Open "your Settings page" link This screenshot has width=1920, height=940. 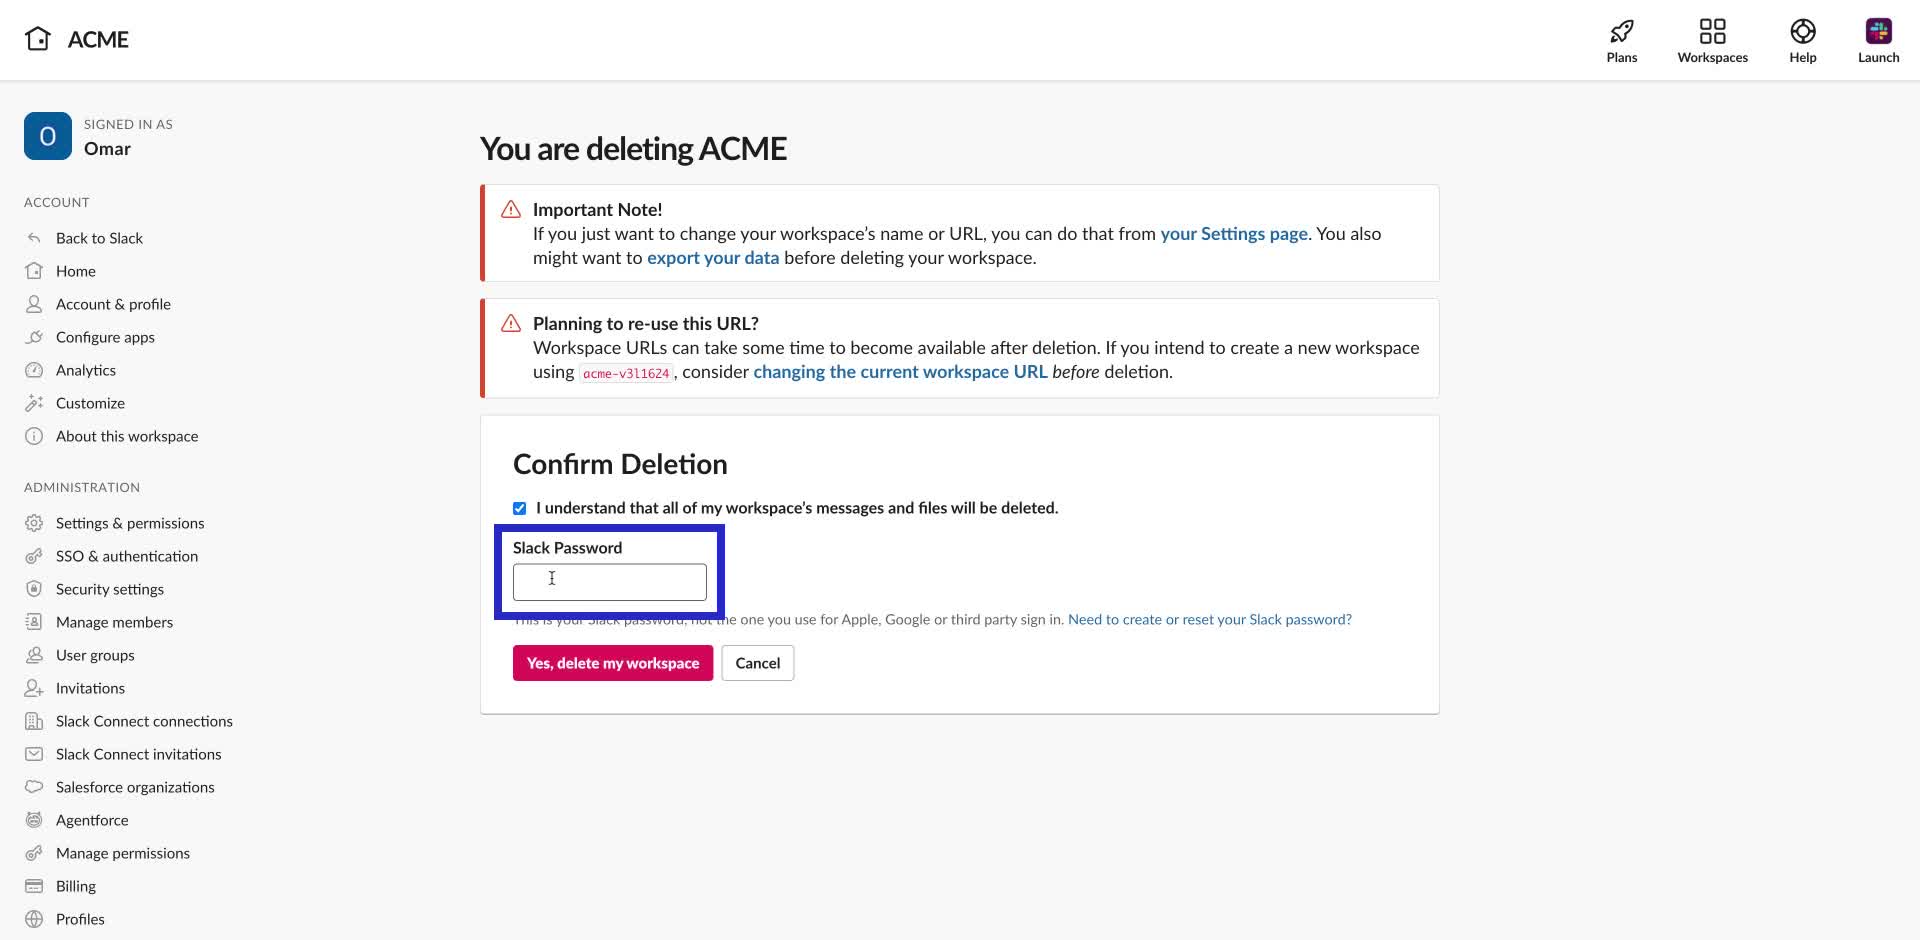click(1233, 233)
